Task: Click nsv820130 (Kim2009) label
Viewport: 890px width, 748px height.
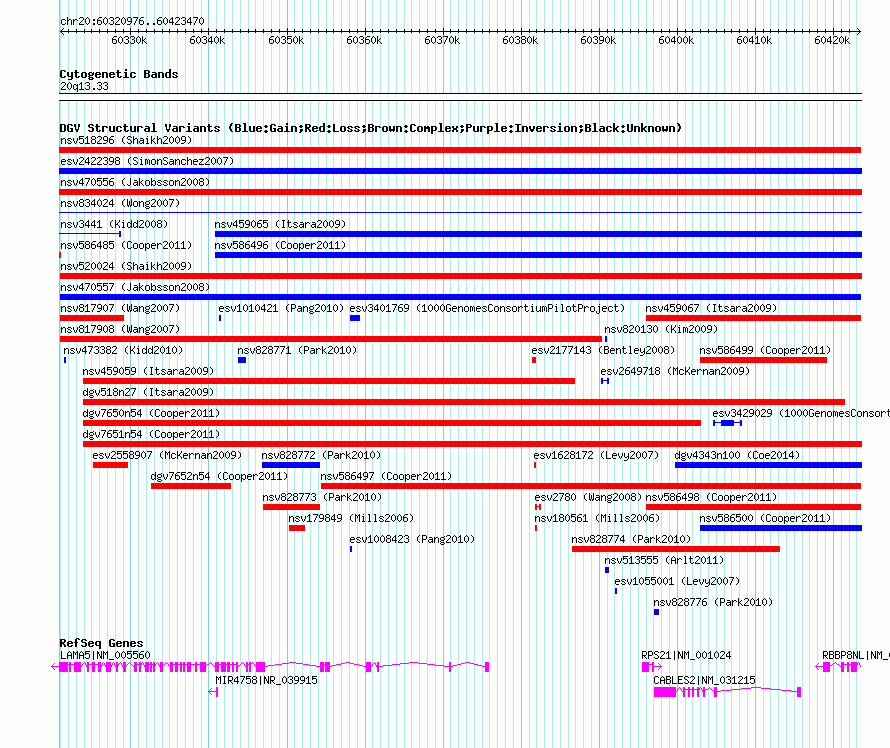Action: coord(661,329)
